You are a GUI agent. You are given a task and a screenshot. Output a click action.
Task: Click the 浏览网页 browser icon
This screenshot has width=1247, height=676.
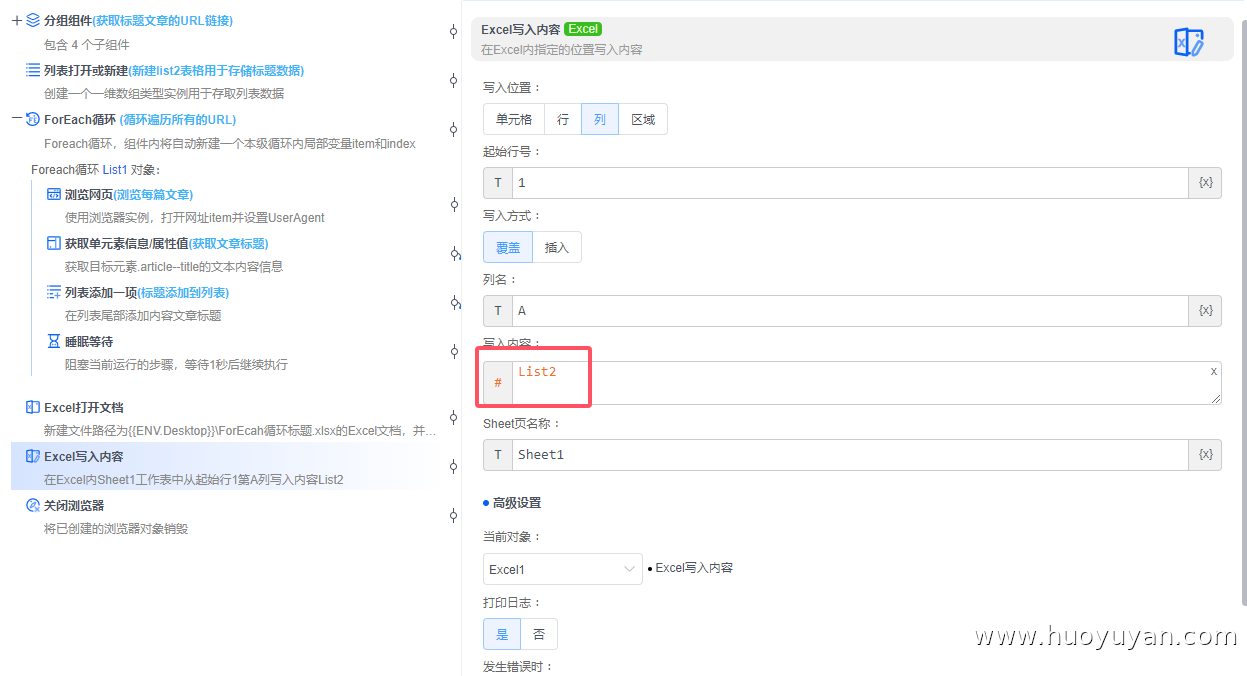[54, 194]
